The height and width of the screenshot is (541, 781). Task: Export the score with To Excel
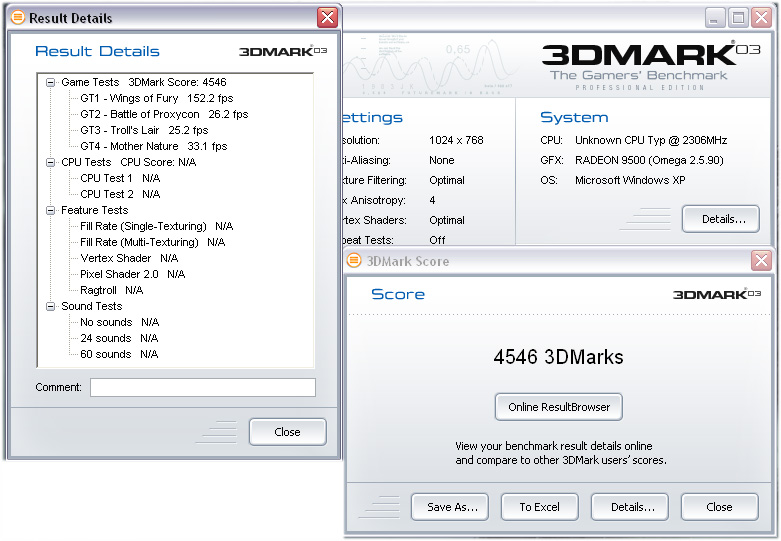pyautogui.click(x=540, y=507)
